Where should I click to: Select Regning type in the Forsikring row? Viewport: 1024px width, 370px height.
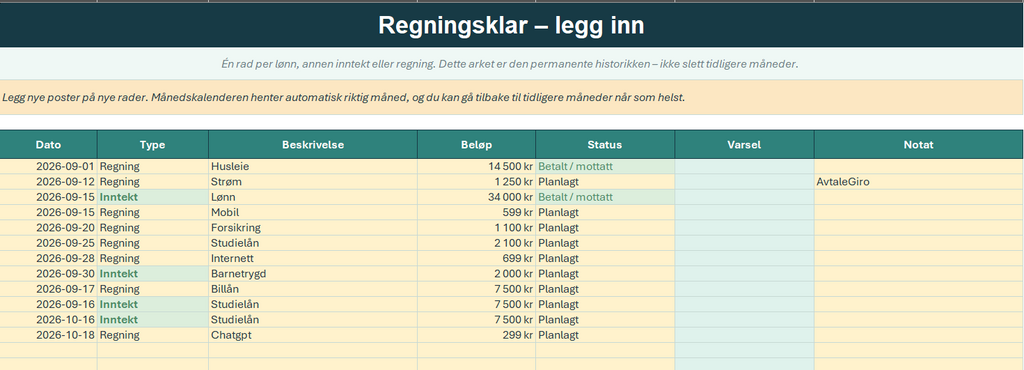153,228
